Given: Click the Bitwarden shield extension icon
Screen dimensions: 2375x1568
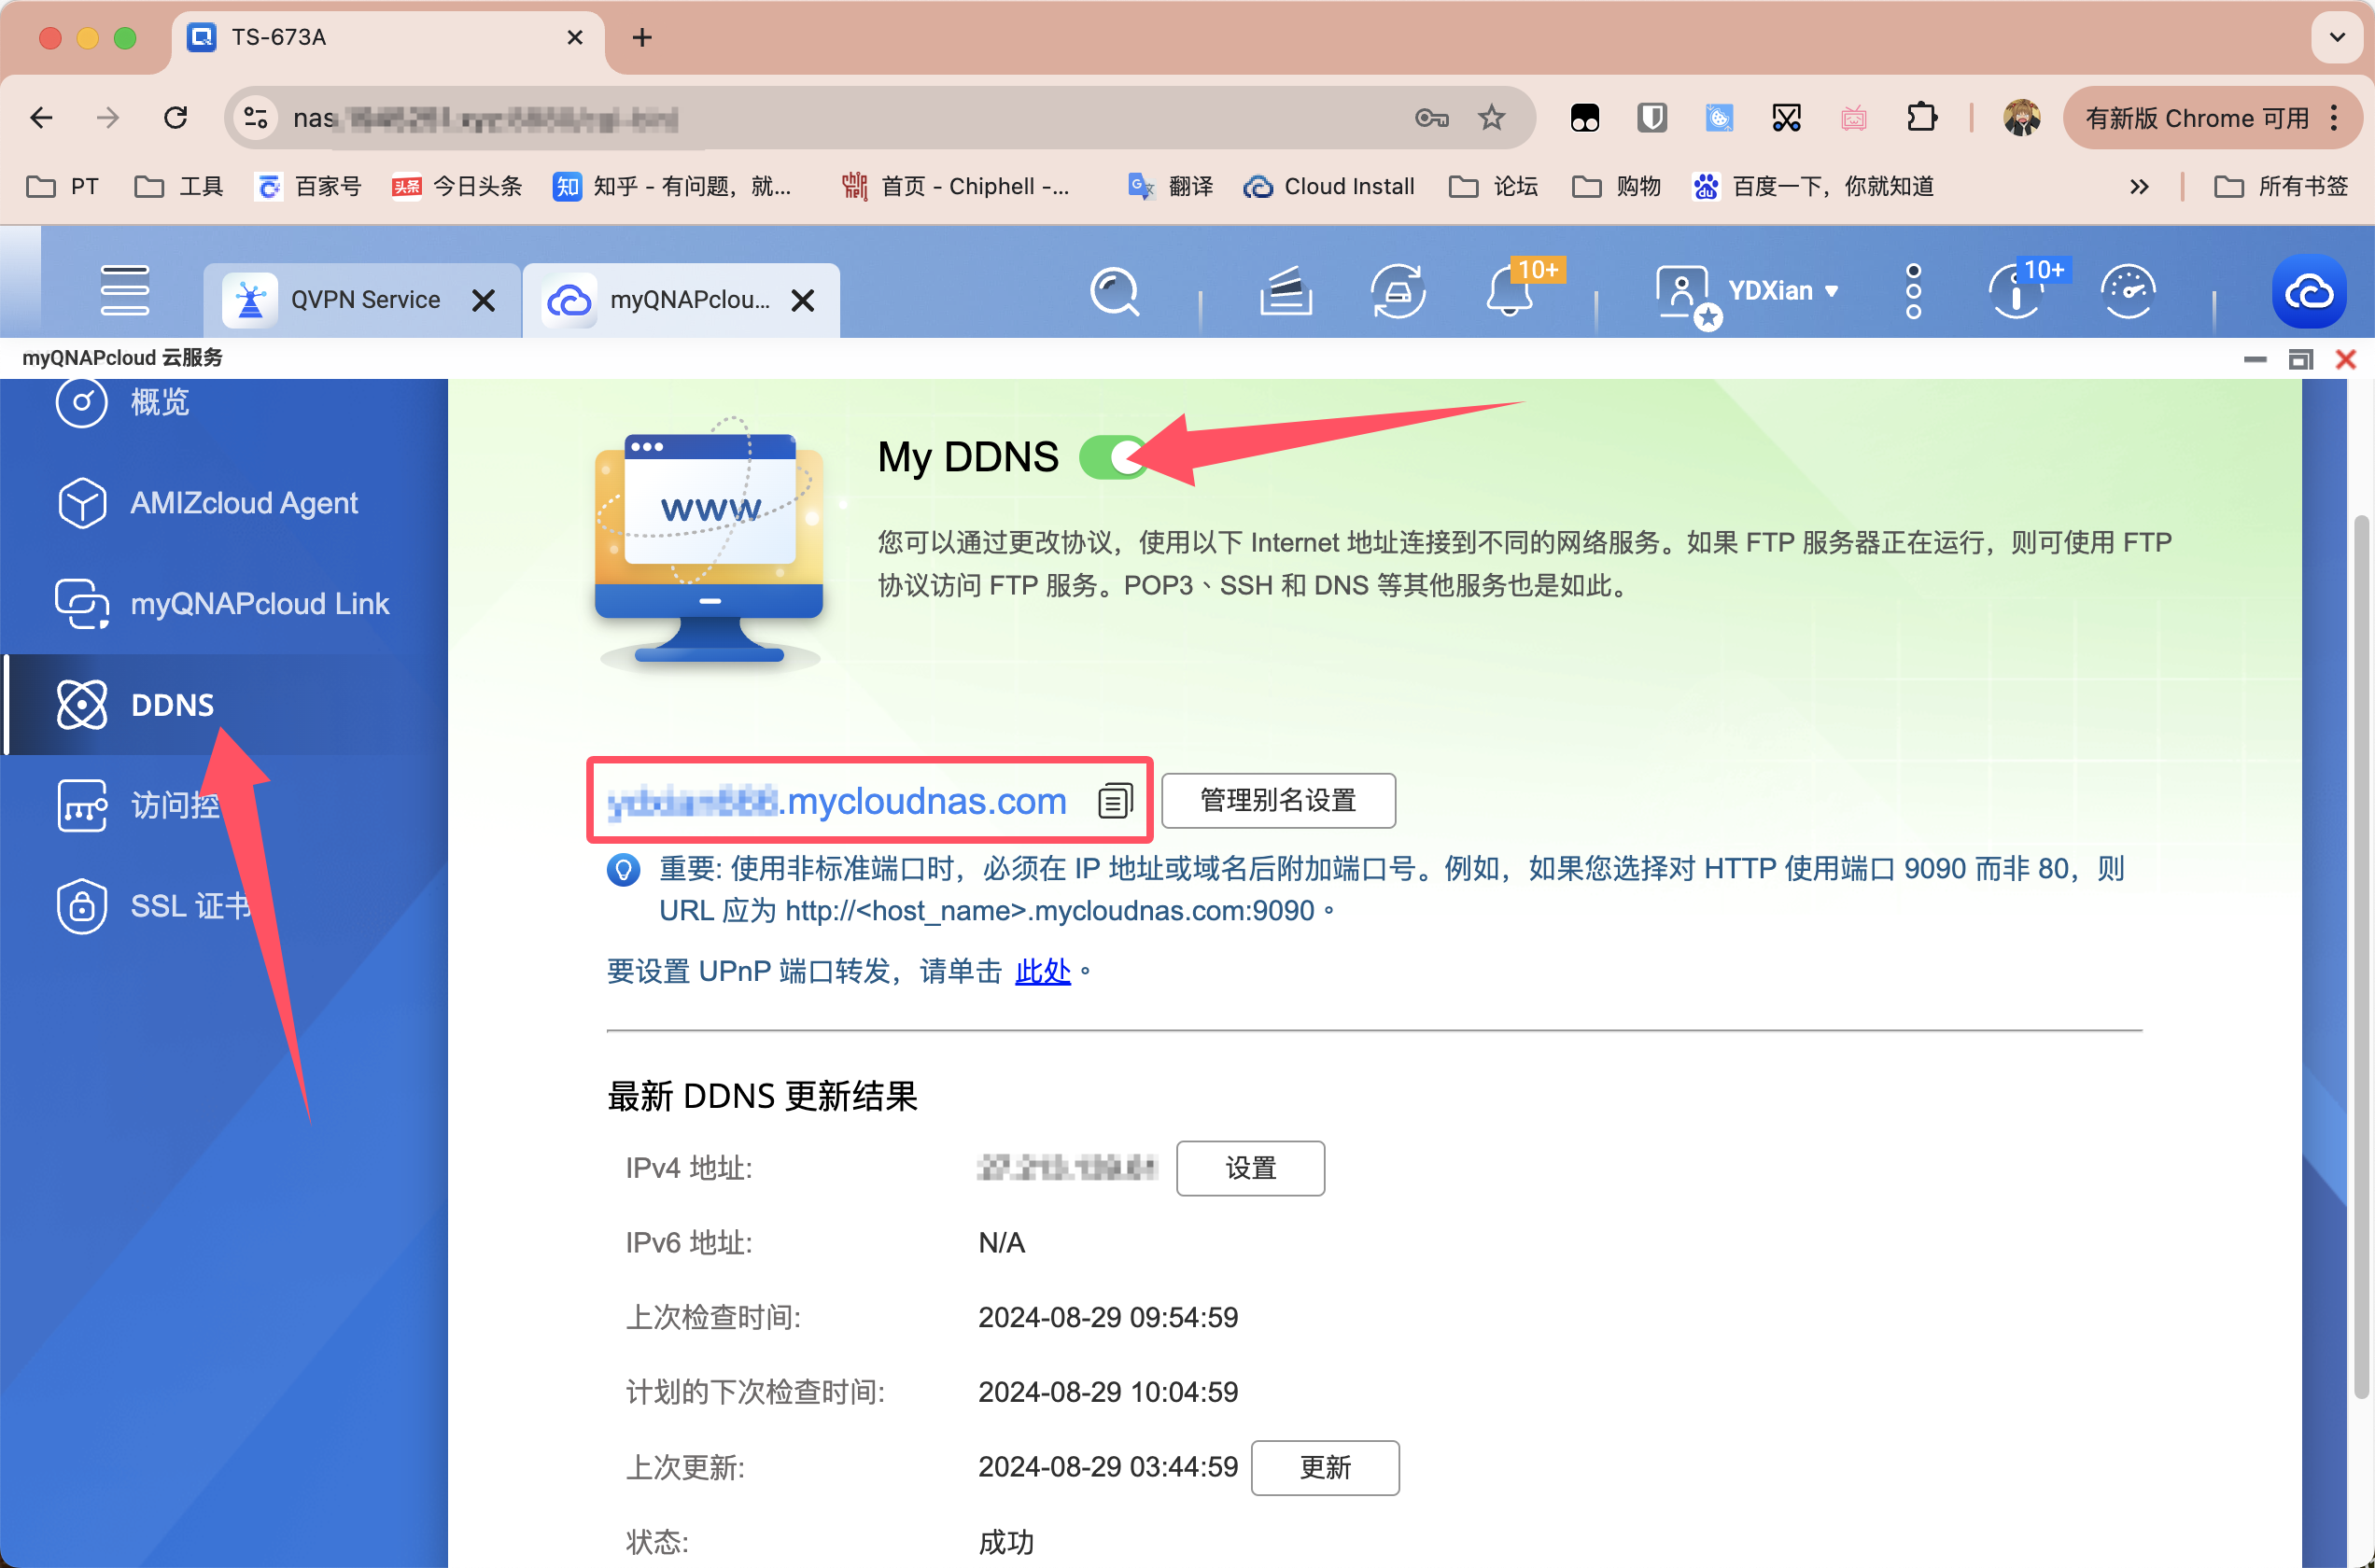Looking at the screenshot, I should click(x=1652, y=118).
